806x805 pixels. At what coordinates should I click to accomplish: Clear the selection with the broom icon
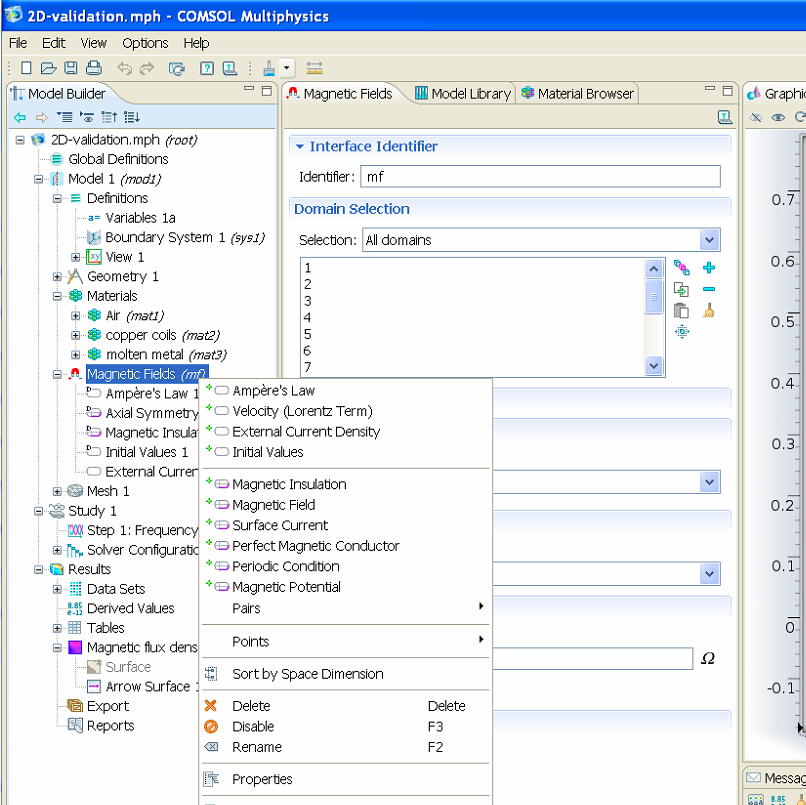coord(709,310)
